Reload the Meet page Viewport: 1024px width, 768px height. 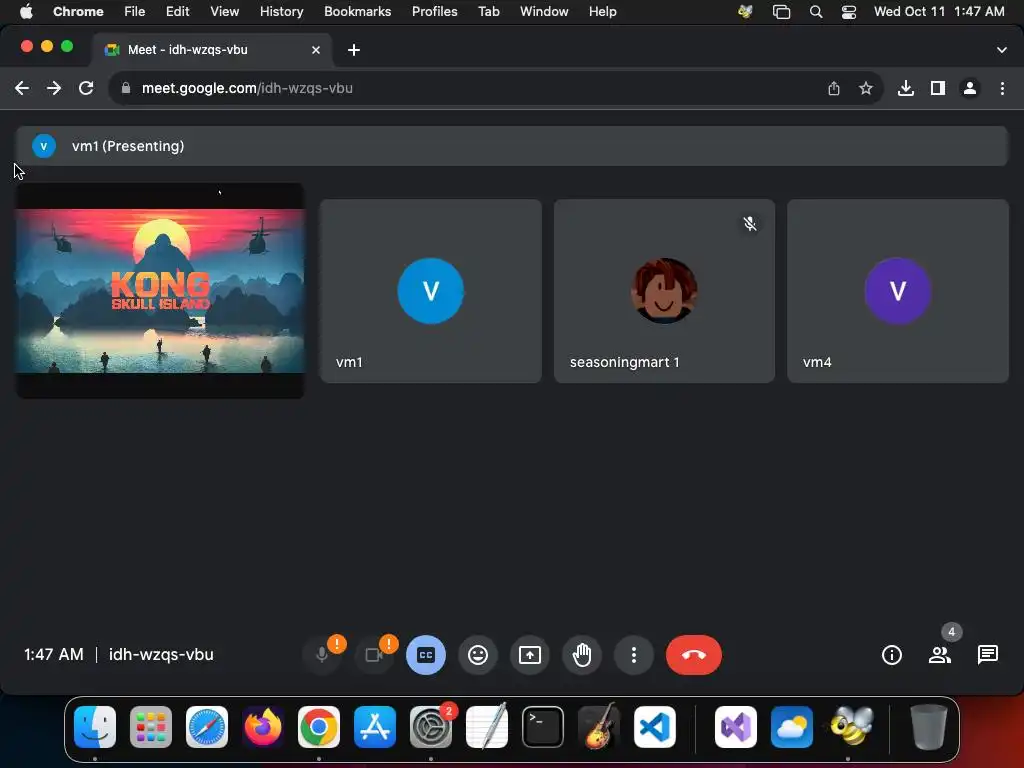click(x=86, y=88)
